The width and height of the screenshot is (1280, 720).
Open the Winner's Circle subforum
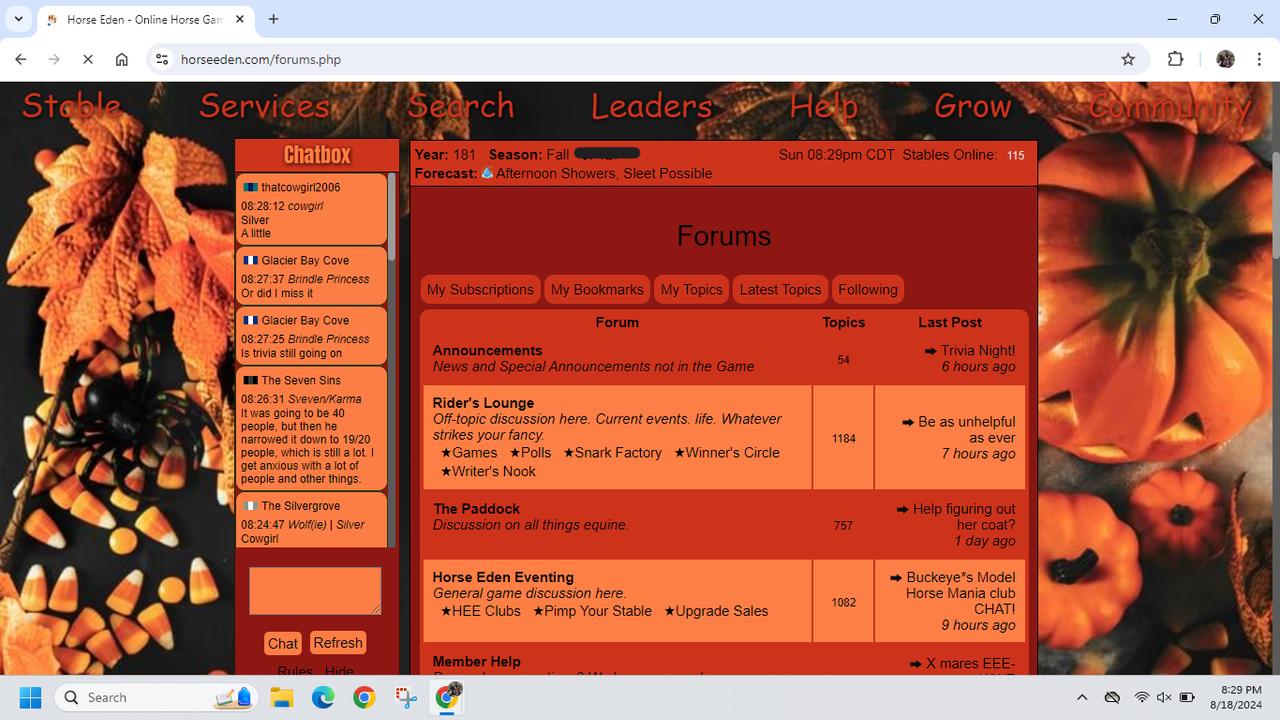click(727, 453)
